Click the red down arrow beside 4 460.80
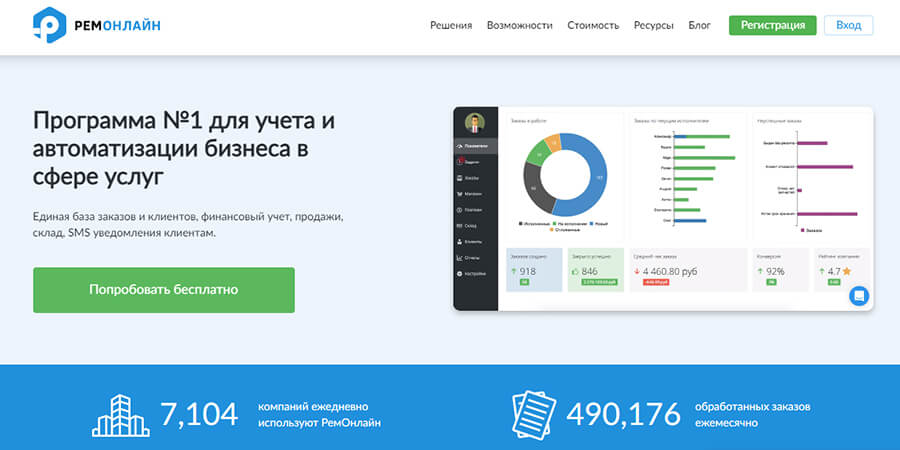Viewport: 900px width, 450px height. (637, 271)
